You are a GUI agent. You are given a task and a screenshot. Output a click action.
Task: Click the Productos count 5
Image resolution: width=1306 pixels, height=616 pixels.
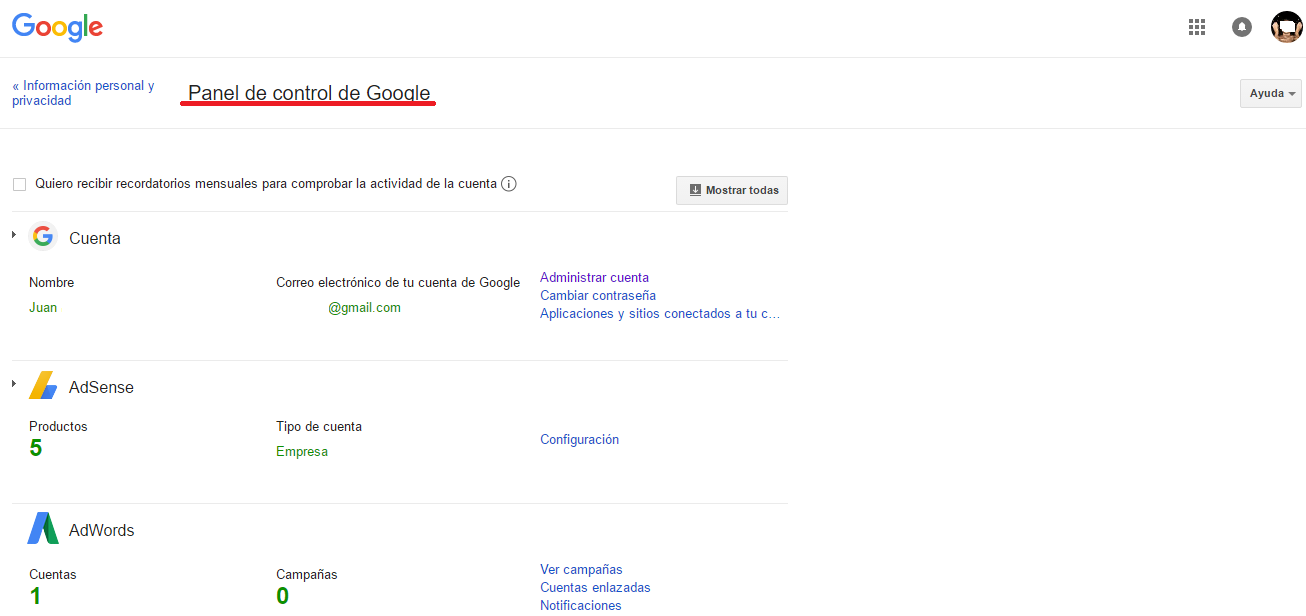click(36, 448)
